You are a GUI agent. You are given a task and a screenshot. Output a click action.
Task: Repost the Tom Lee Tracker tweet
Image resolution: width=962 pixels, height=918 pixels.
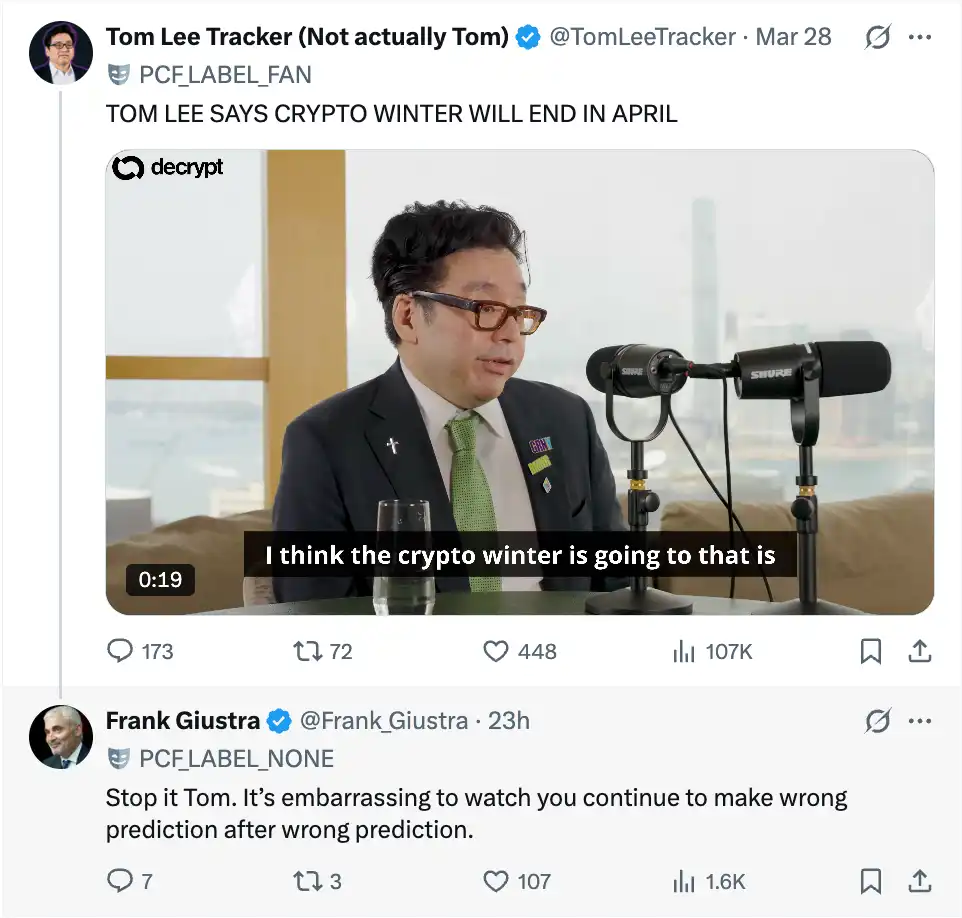304,652
